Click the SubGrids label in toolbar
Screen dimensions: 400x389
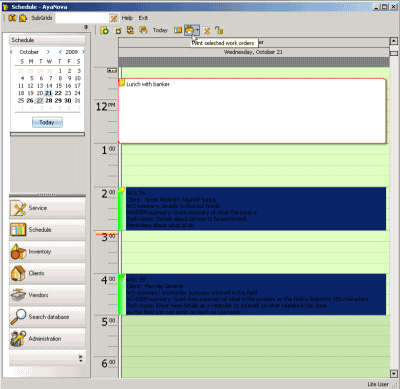coord(42,18)
